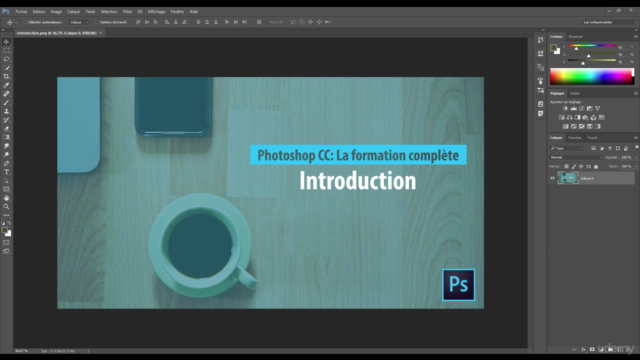Toggle Quick Mask mode
Screen dimensions: 640x360
click(x=6, y=242)
